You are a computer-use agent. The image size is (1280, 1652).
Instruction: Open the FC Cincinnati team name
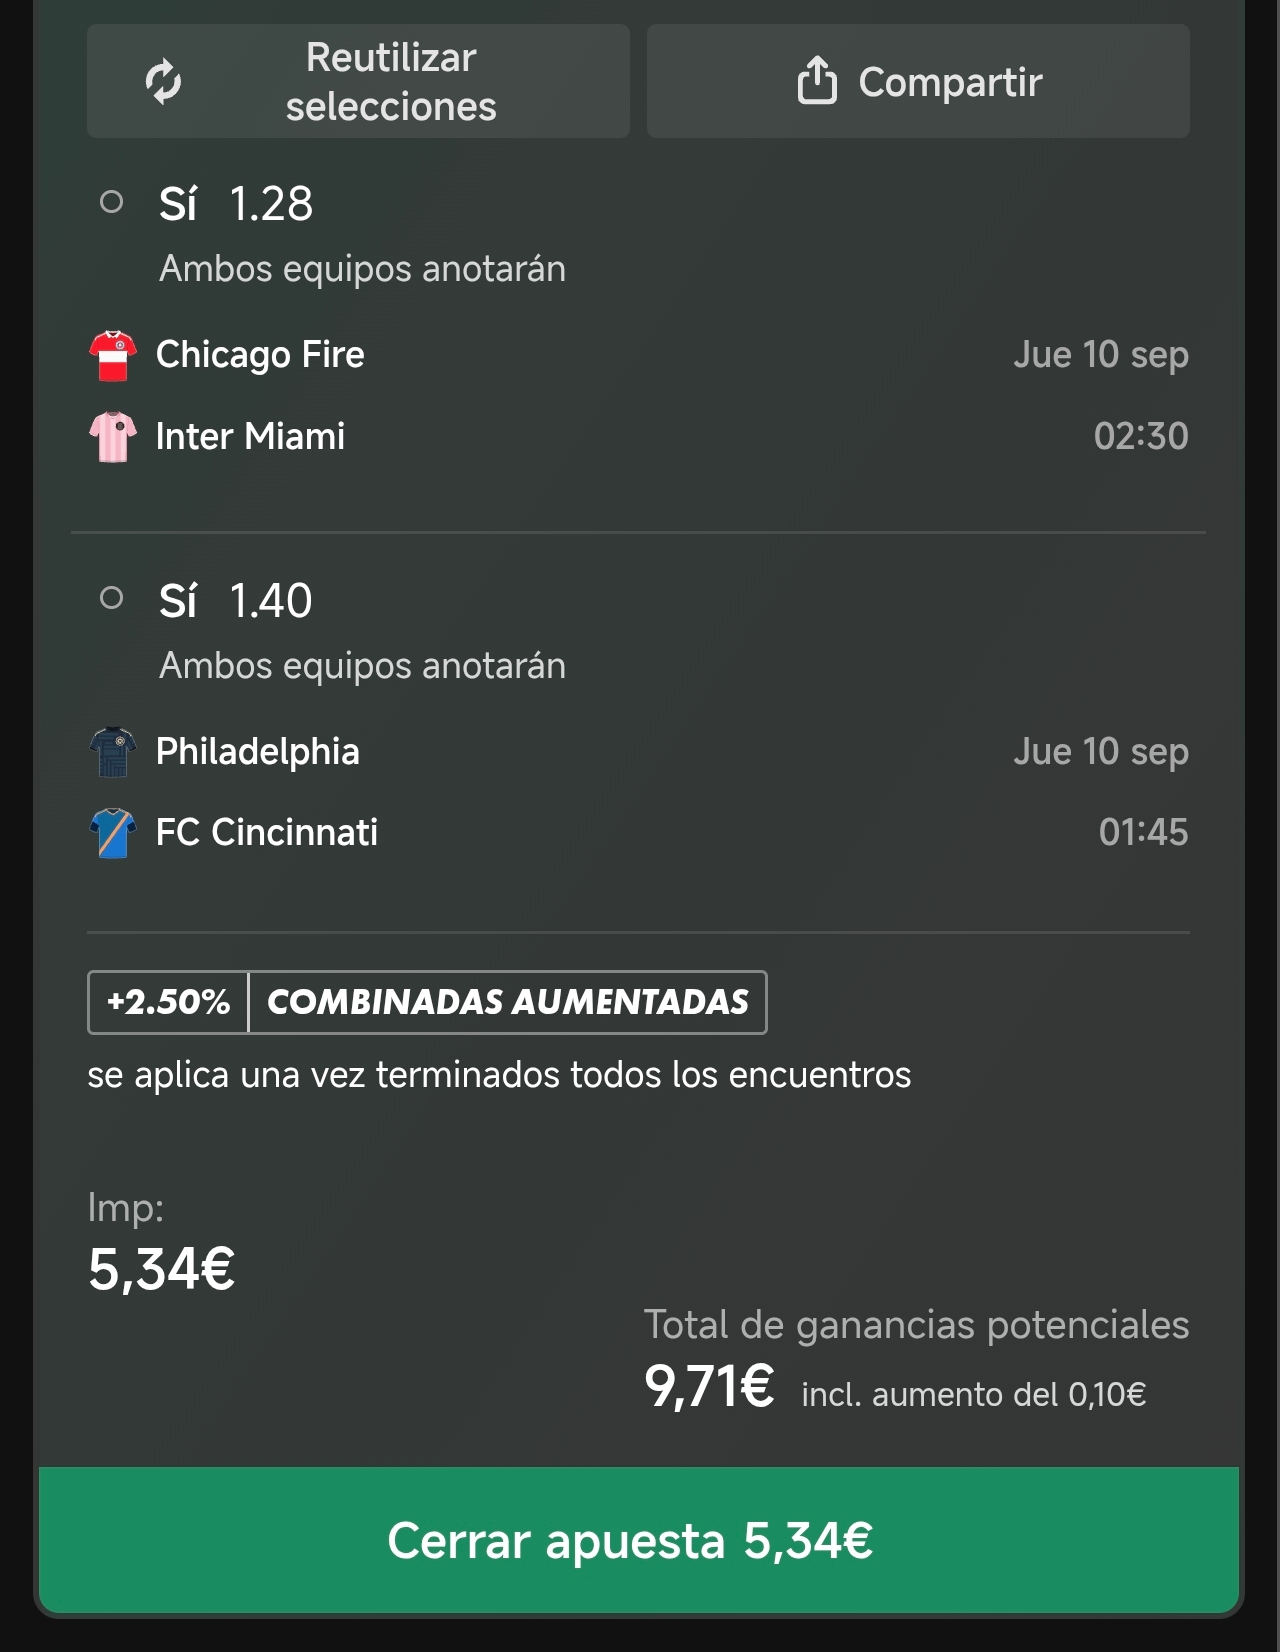(267, 833)
